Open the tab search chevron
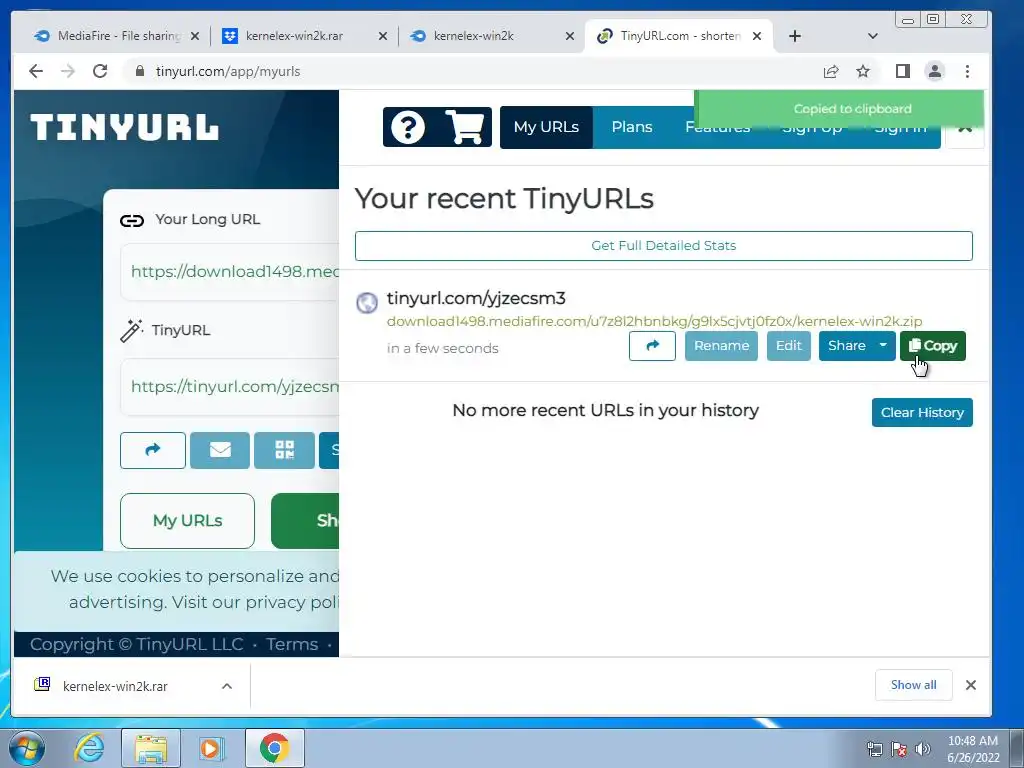 pos(872,36)
